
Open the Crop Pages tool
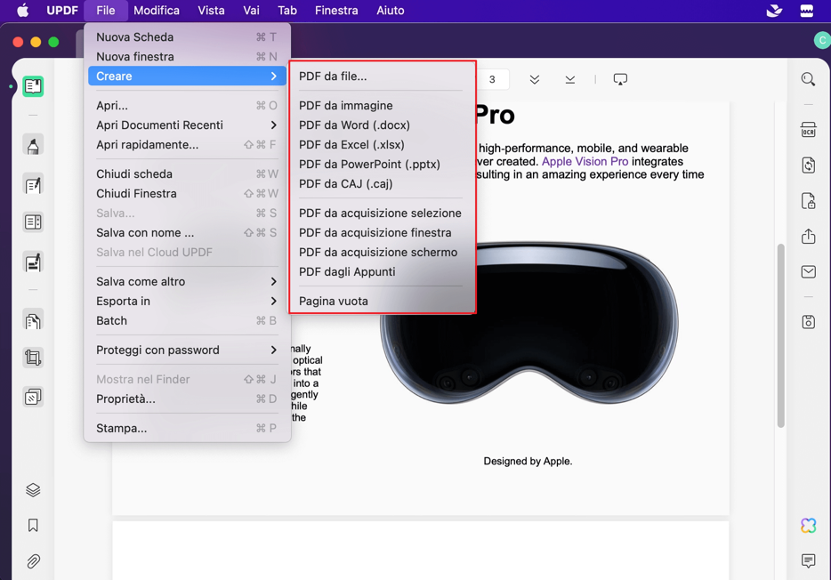coord(33,358)
